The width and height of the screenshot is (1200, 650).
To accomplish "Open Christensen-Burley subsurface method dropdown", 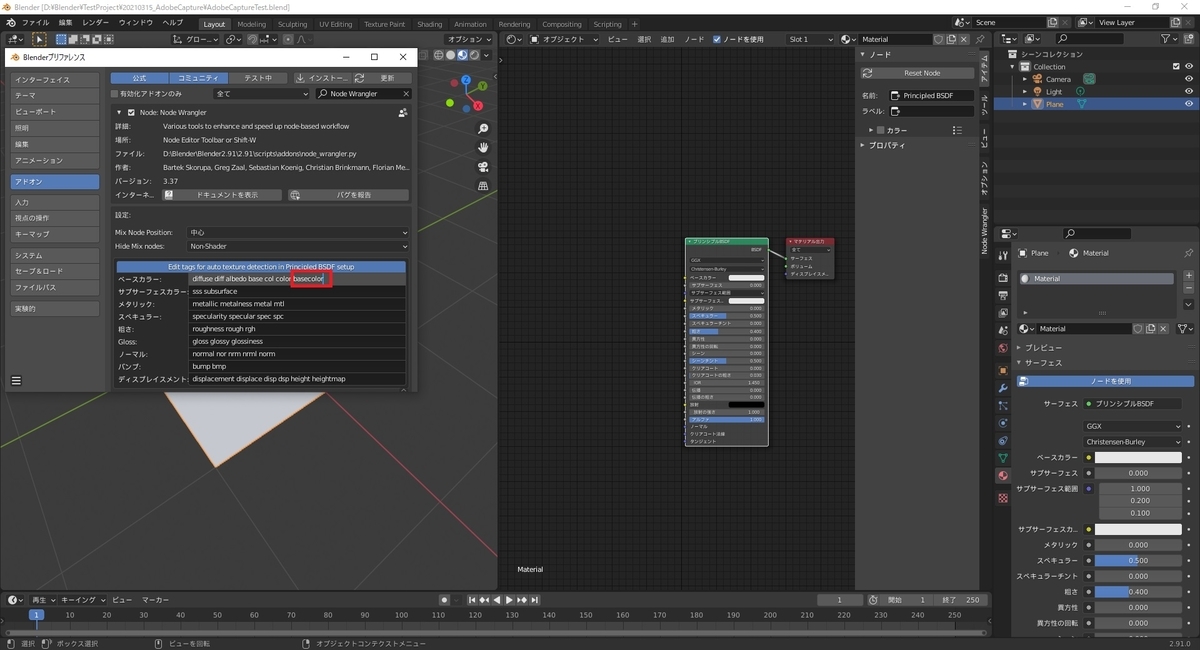I will tap(1132, 441).
